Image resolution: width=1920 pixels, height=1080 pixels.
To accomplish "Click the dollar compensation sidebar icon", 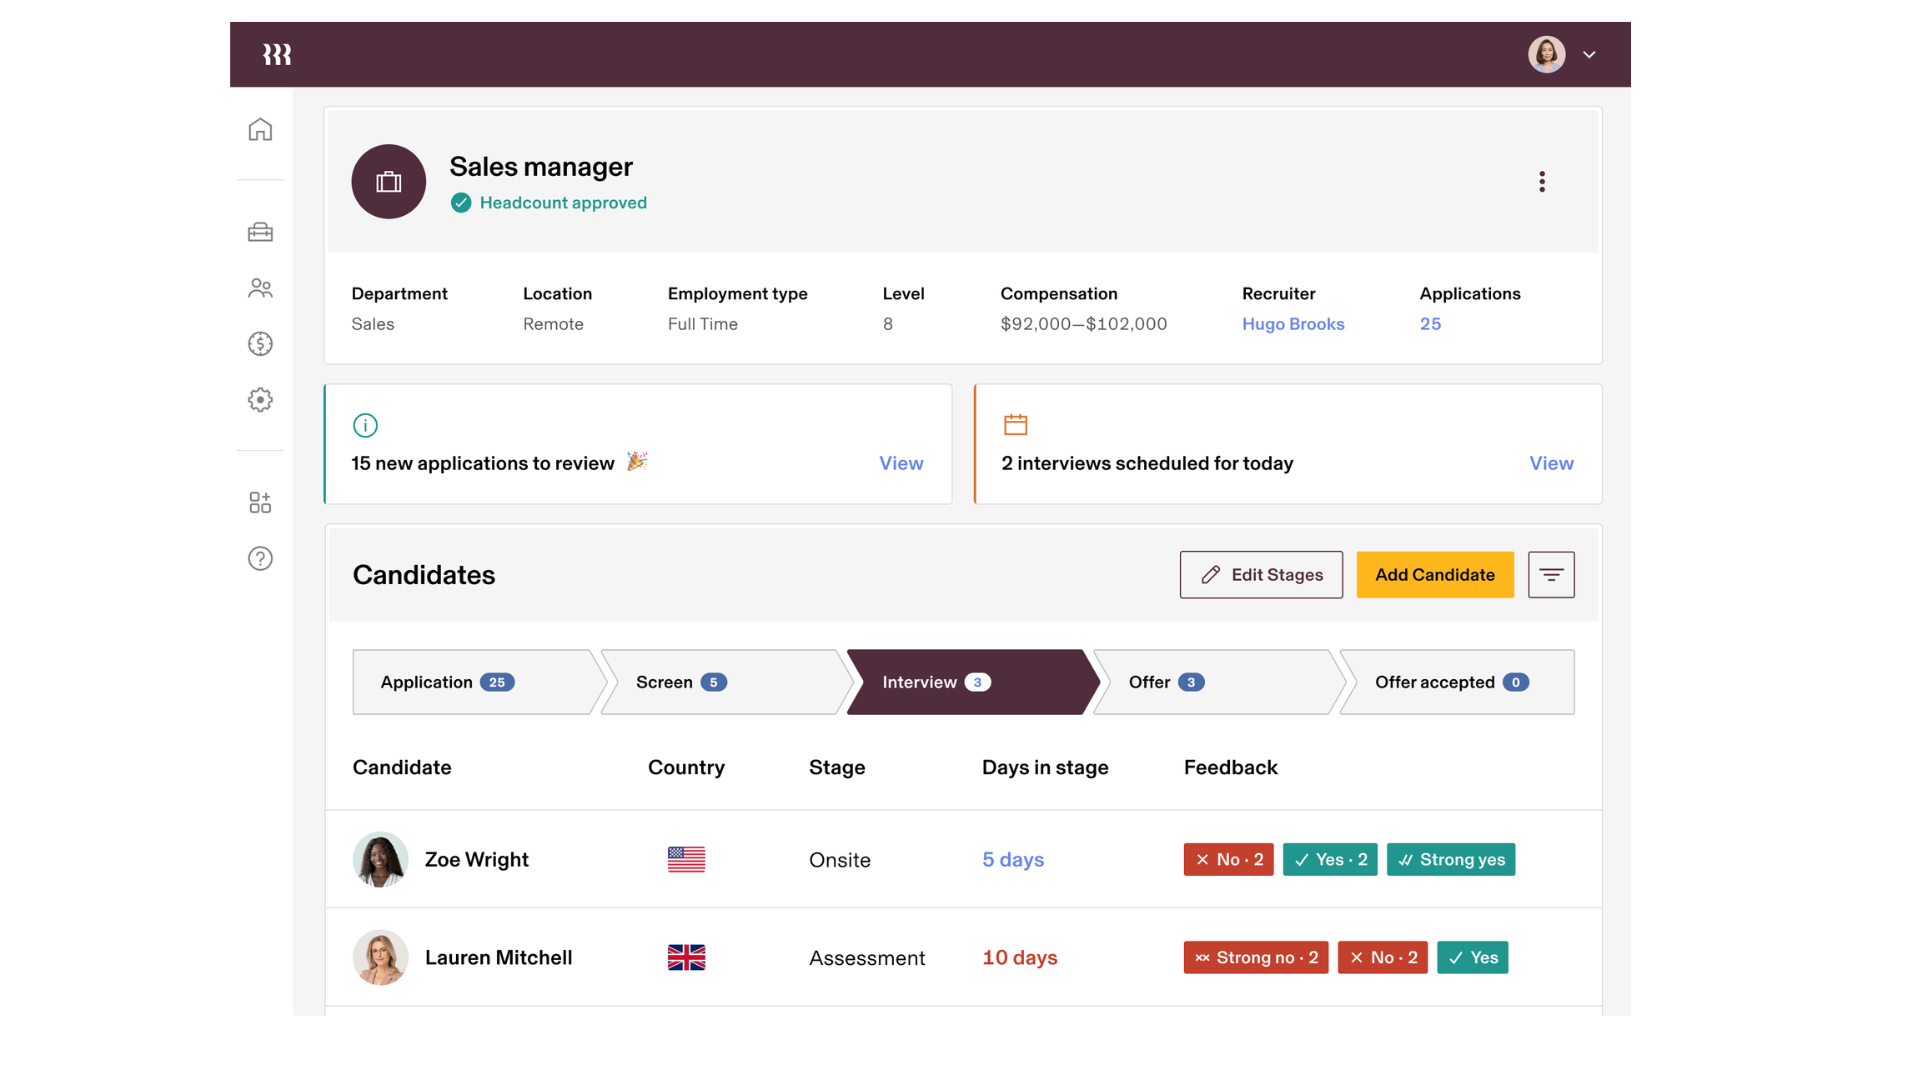I will point(260,344).
